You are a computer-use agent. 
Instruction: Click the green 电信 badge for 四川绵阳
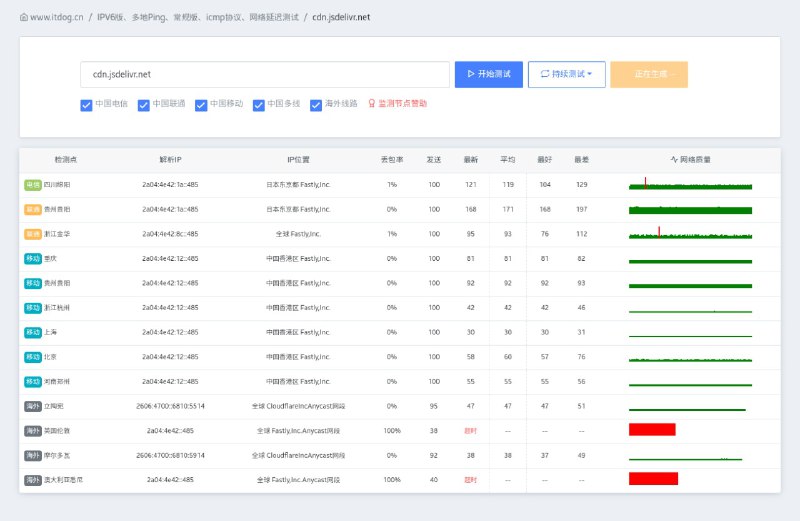[x=33, y=185]
